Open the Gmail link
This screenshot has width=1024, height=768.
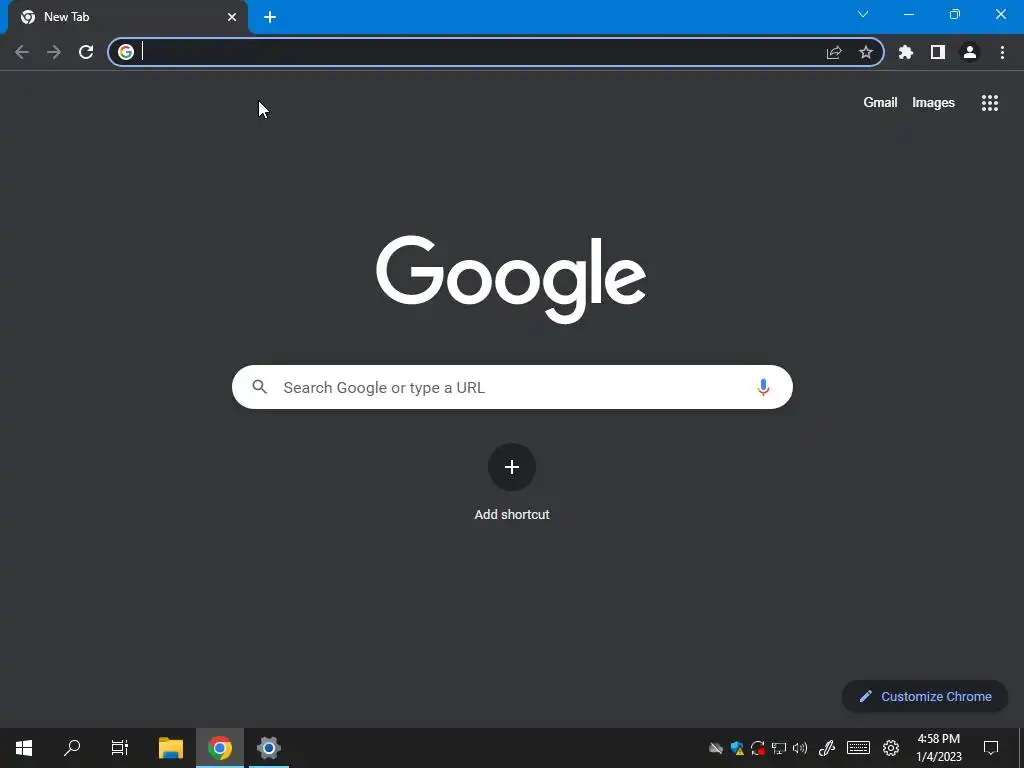click(880, 103)
